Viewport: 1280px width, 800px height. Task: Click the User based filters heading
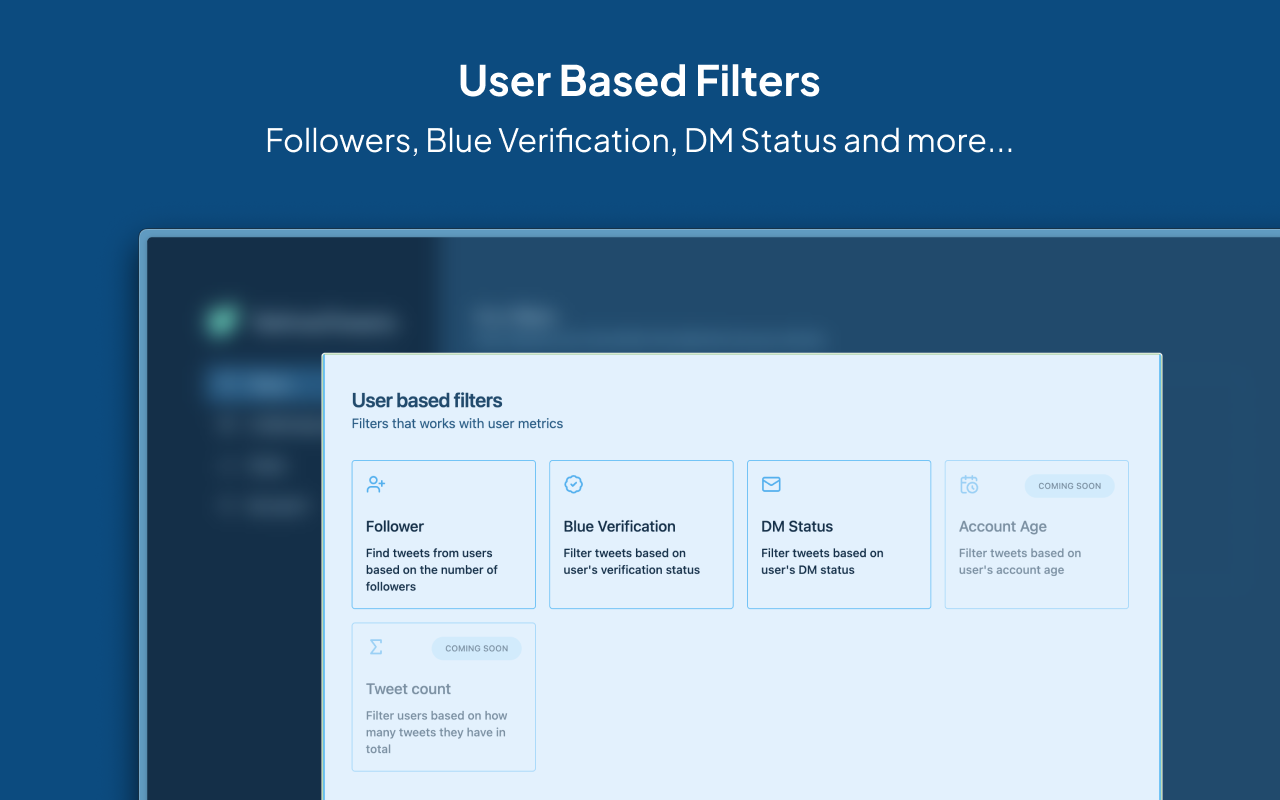[427, 400]
